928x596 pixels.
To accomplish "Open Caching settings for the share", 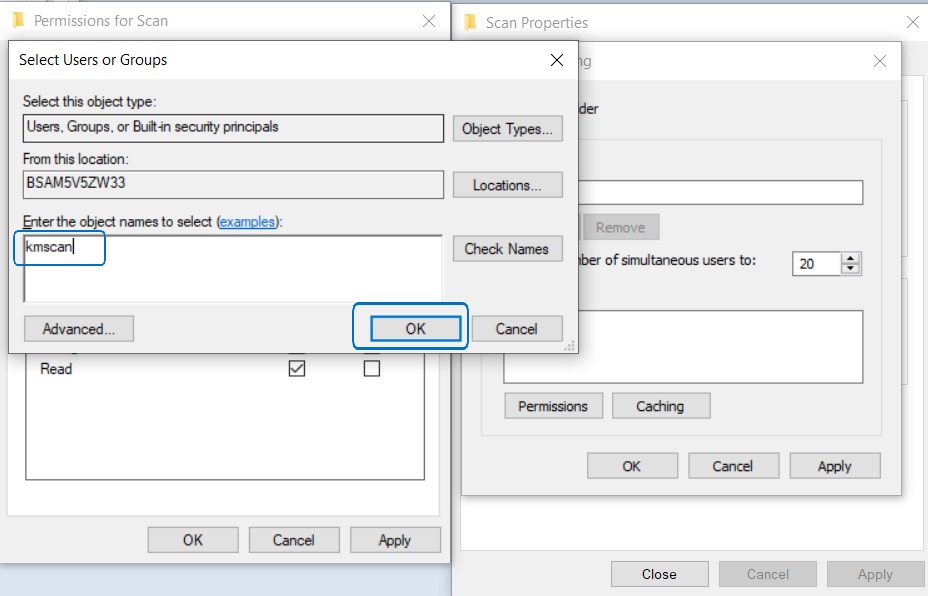I will pos(660,406).
